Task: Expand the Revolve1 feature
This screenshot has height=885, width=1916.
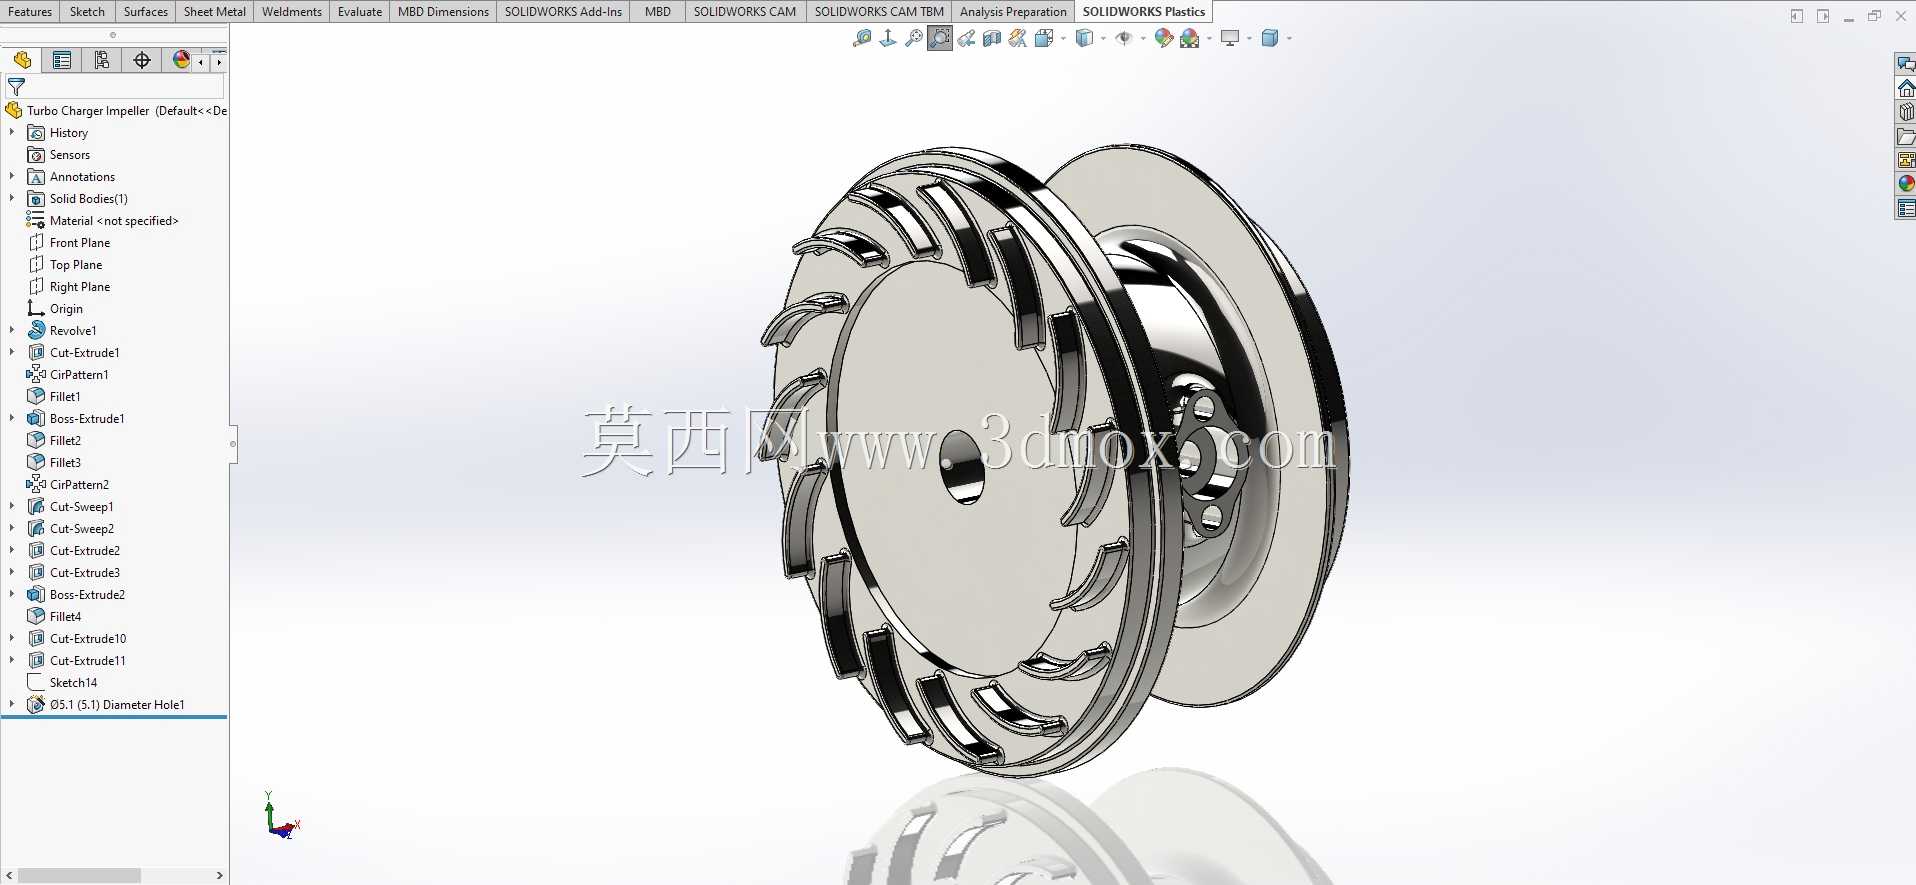Action: coord(12,330)
